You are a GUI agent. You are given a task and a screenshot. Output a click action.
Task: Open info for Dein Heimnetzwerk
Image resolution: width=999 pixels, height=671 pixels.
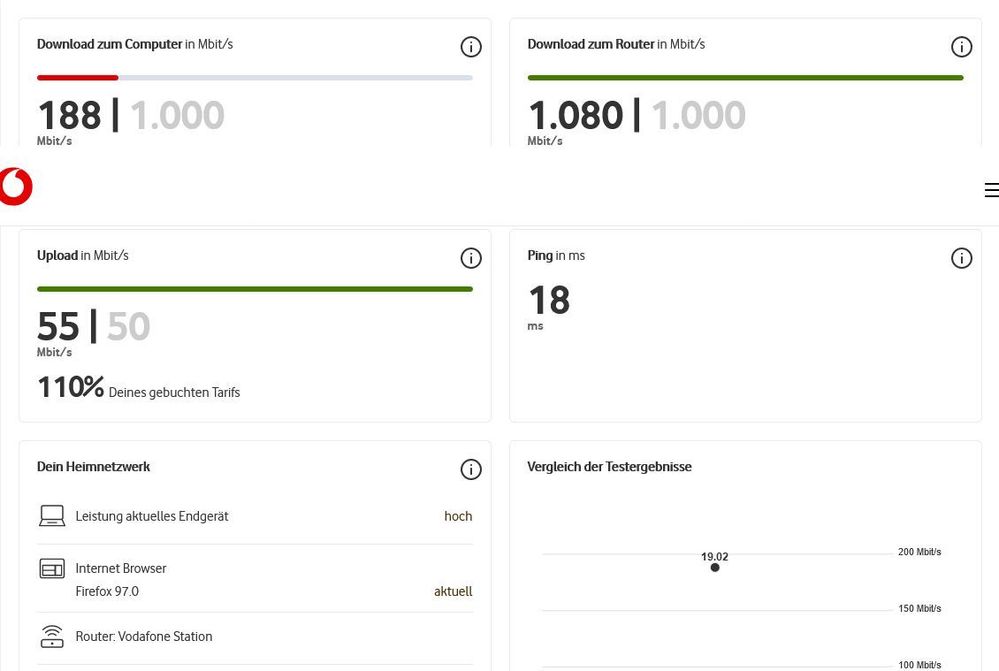click(471, 469)
